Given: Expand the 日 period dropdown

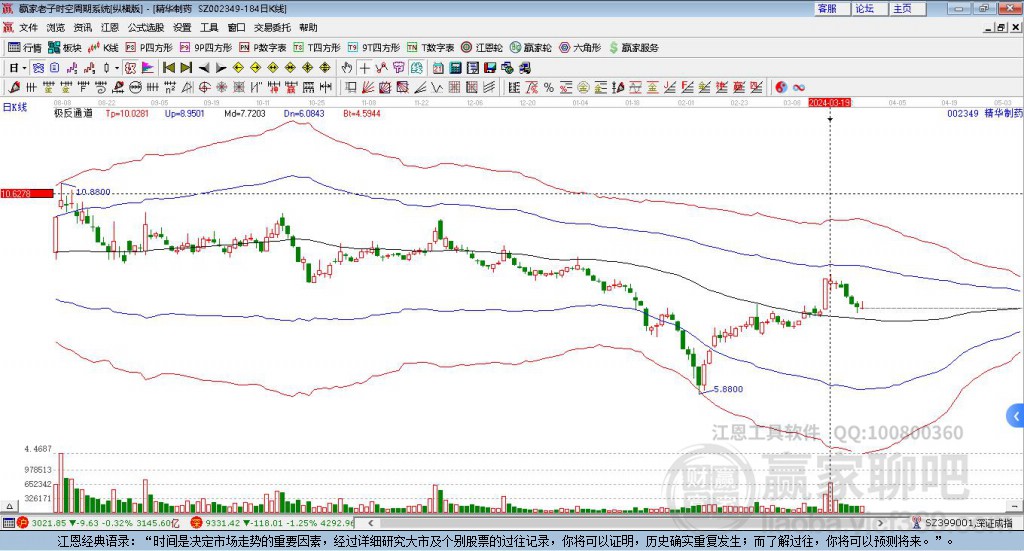Looking at the screenshot, I should coord(24,67).
